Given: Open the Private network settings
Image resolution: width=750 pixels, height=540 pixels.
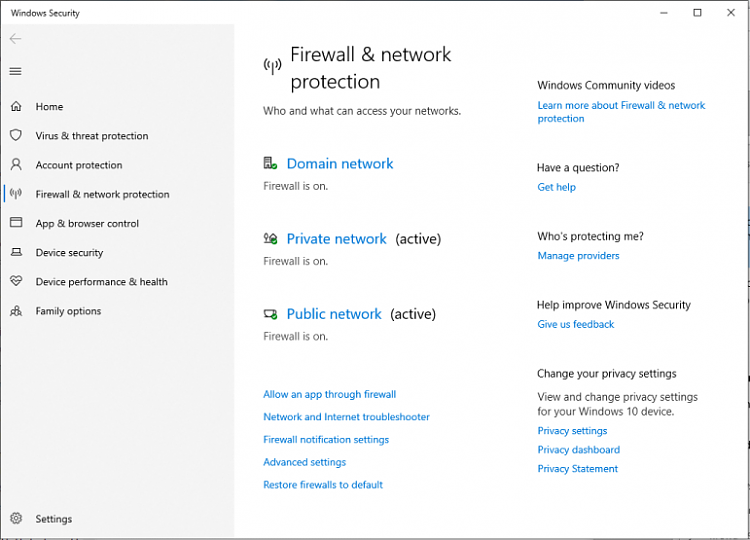Looking at the screenshot, I should (336, 239).
